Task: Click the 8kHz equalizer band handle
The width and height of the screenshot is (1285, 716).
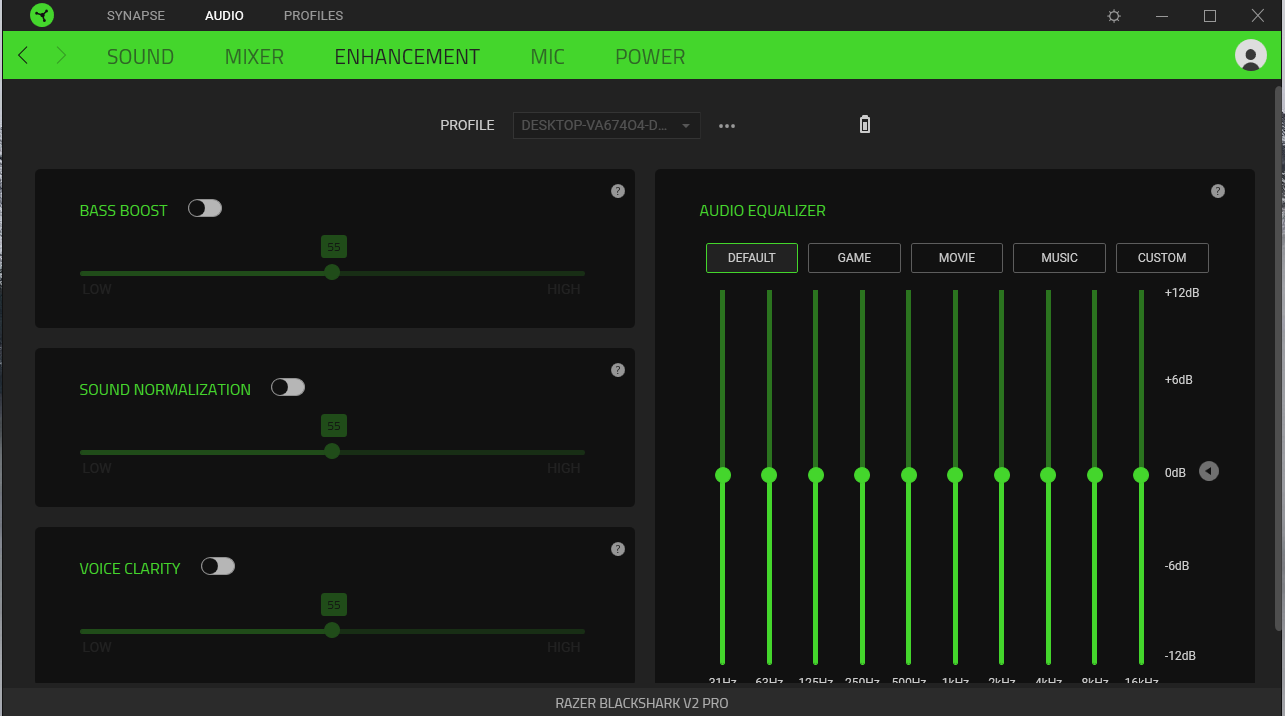Action: pos(1095,475)
